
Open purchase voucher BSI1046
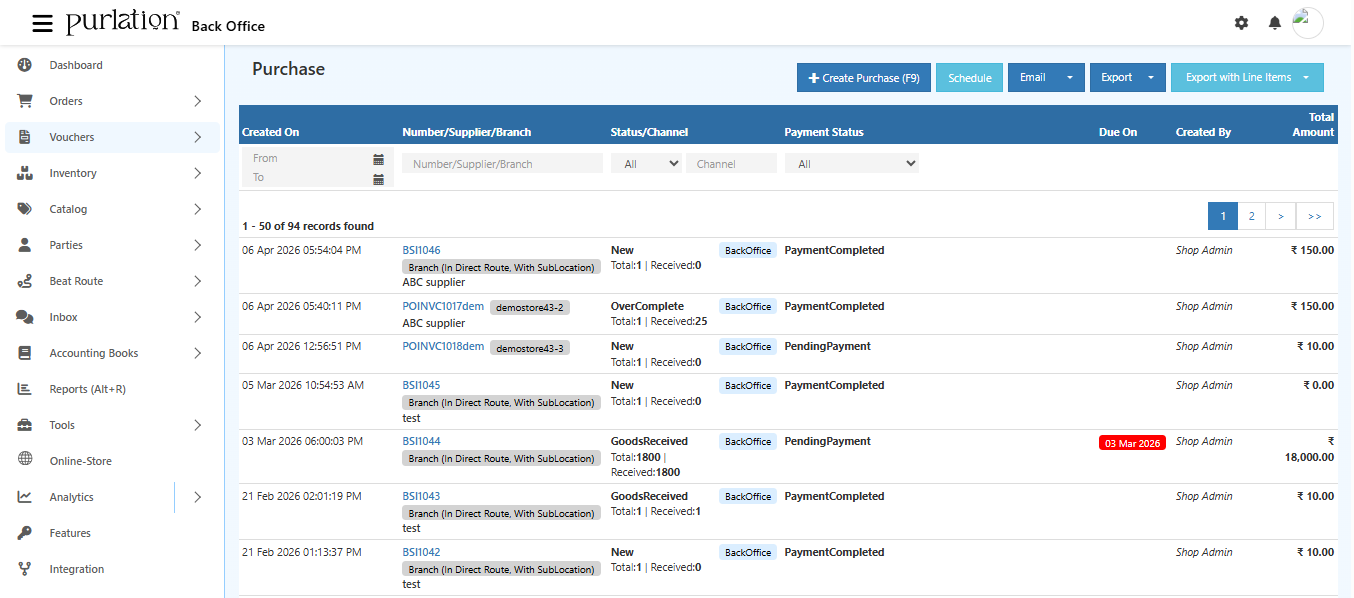(x=419, y=250)
